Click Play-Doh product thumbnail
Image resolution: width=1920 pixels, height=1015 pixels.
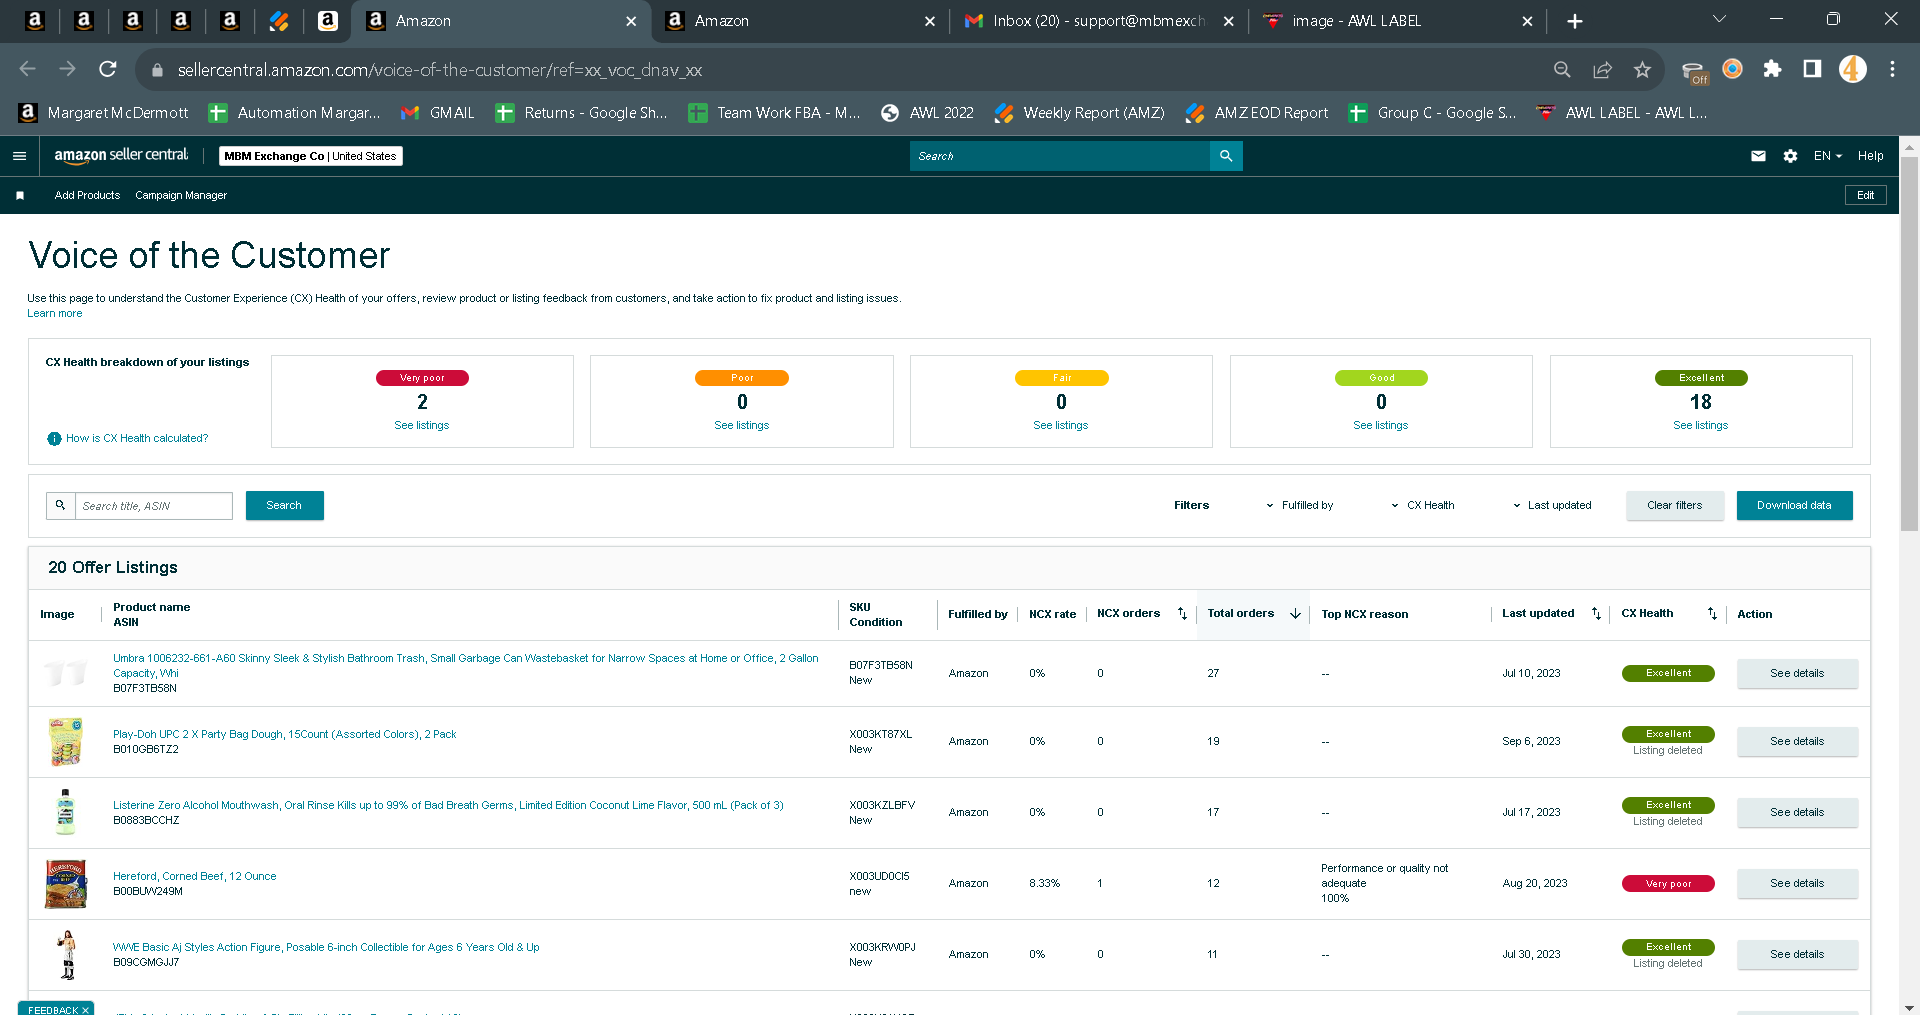pos(66,742)
